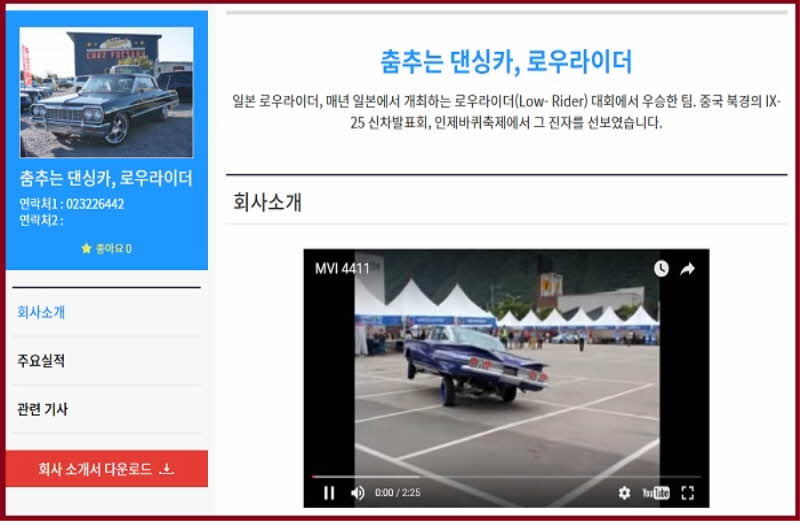Image resolution: width=800 pixels, height=521 pixels.
Task: Click the MVI 4411 video title
Action: (342, 268)
